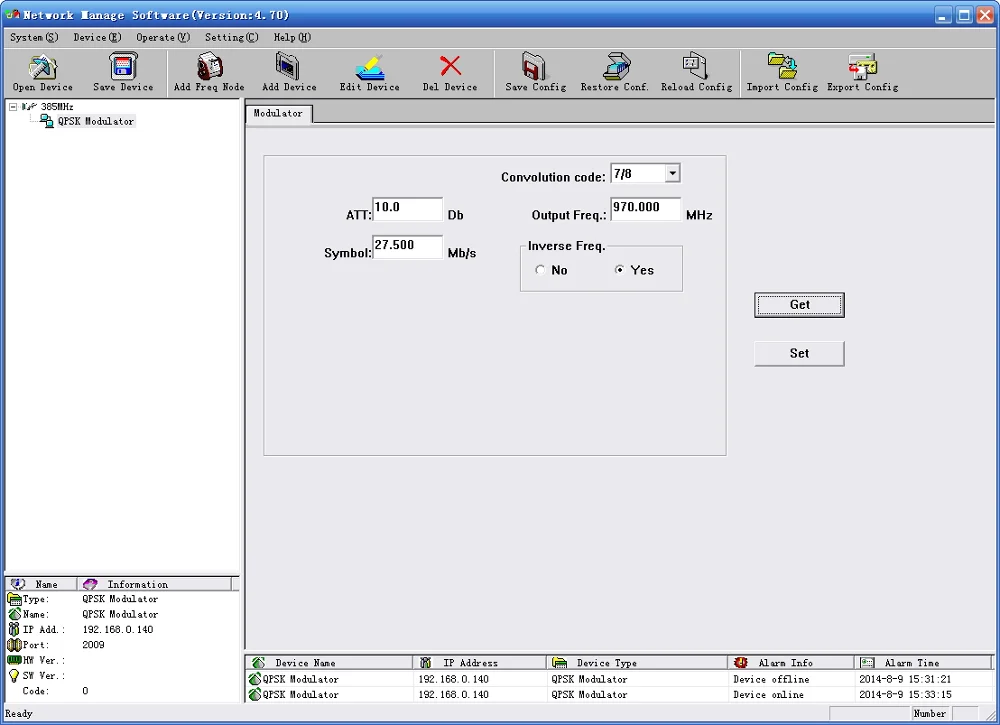Click Import Config folder icon
The width and height of the screenshot is (1000, 725).
[x=782, y=66]
